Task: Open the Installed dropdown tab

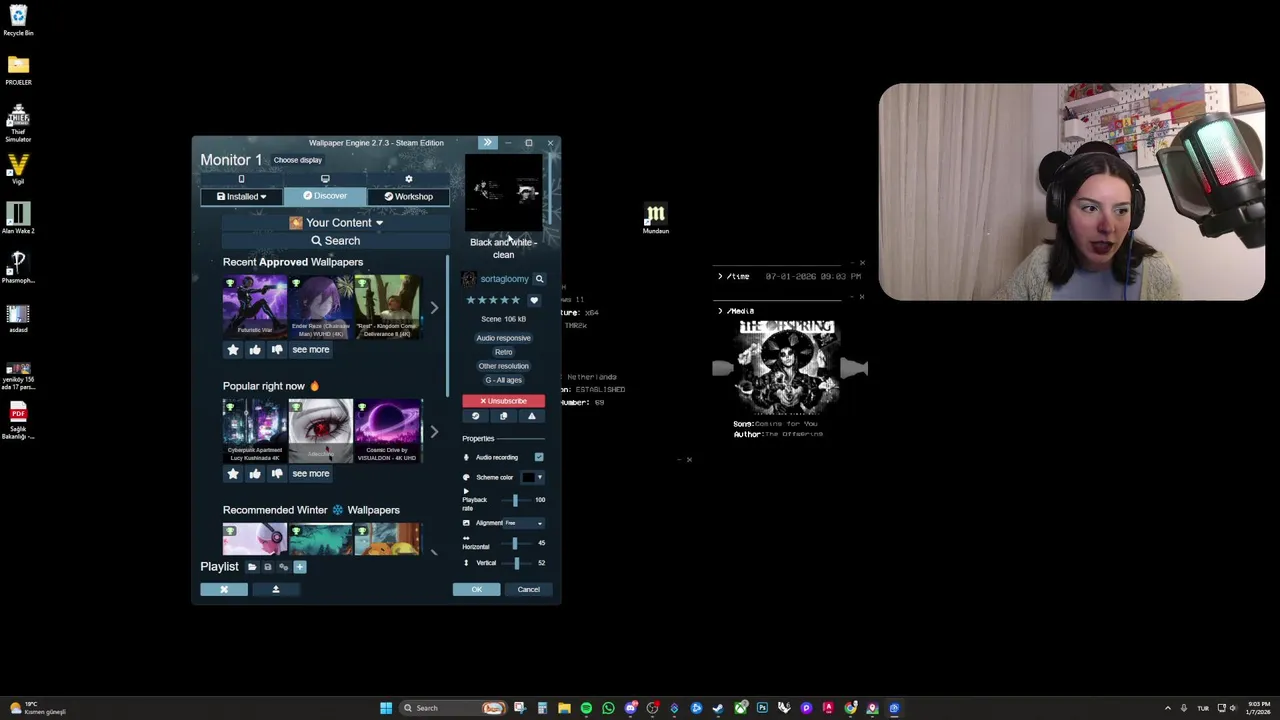Action: coord(241,196)
